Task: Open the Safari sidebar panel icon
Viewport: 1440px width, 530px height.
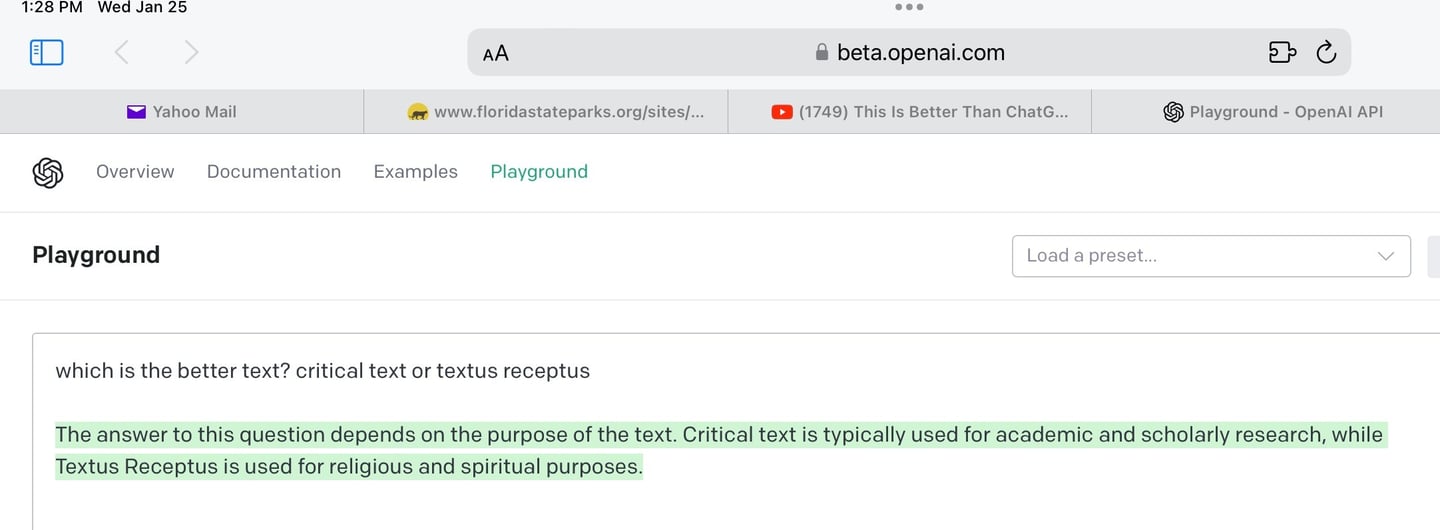Action: [47, 52]
